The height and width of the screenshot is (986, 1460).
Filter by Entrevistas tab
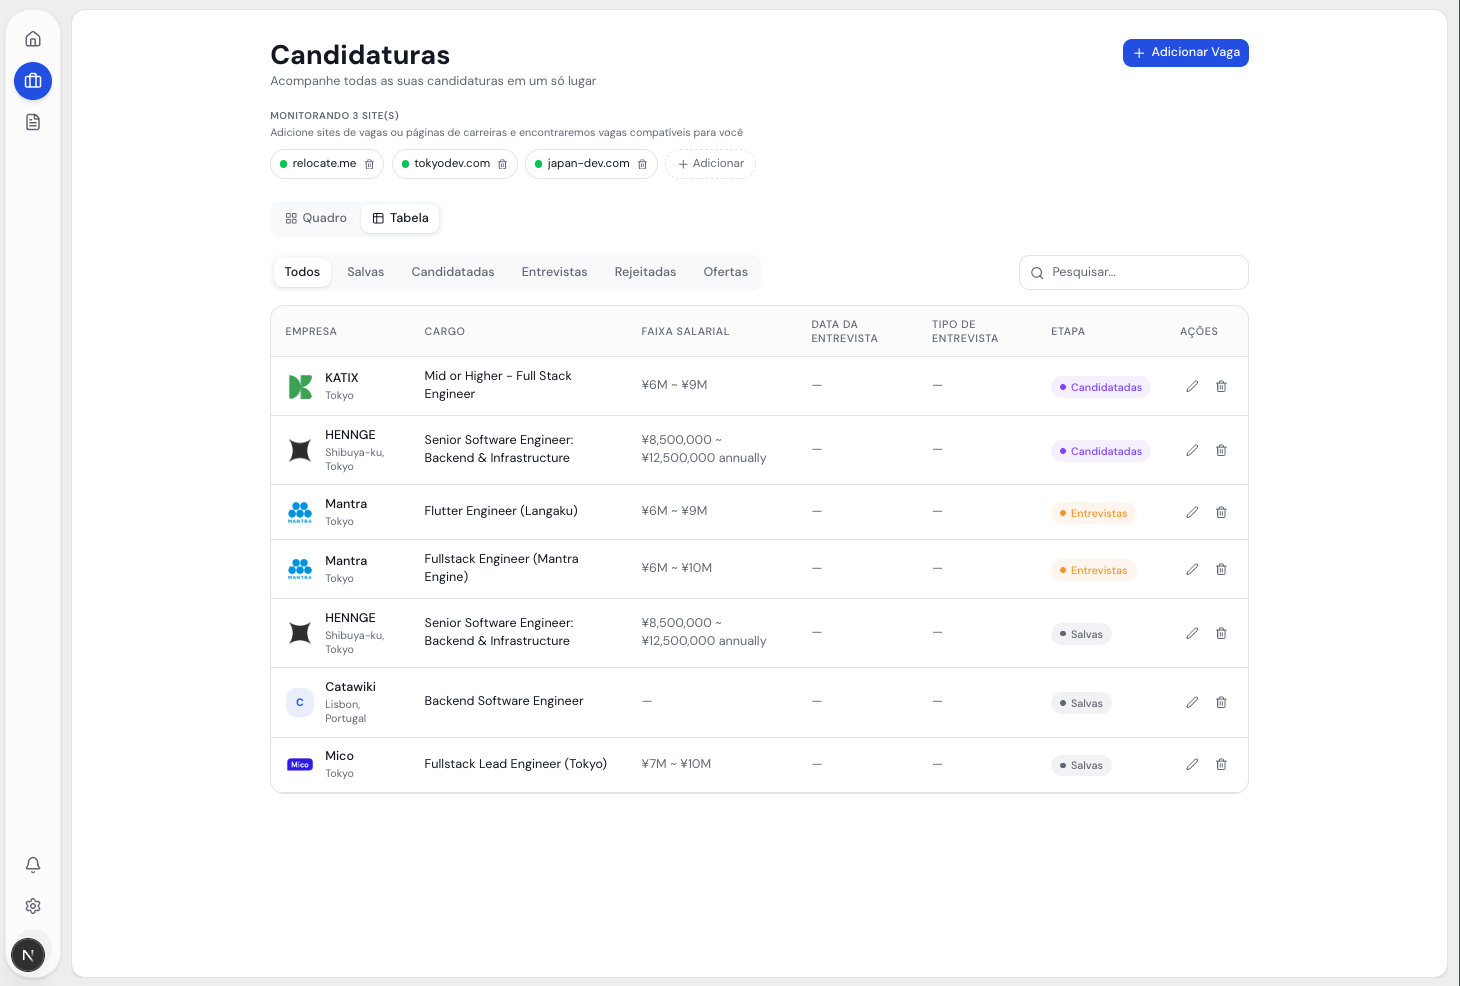554,272
